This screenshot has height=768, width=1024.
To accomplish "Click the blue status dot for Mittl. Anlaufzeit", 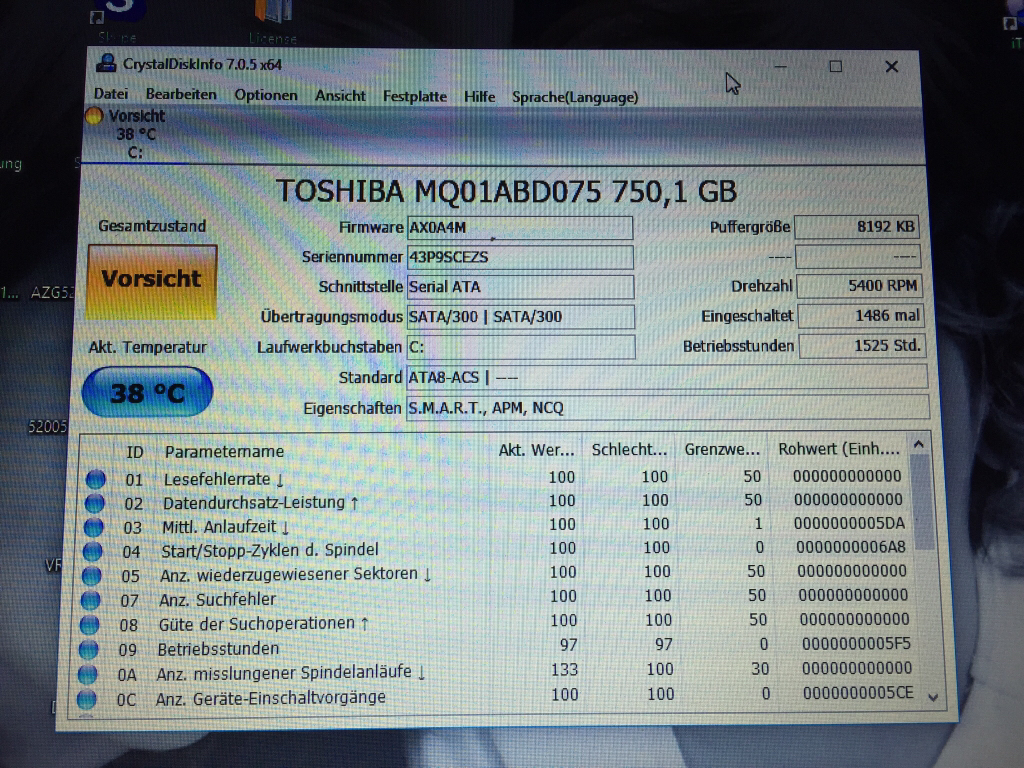I will point(93,527).
